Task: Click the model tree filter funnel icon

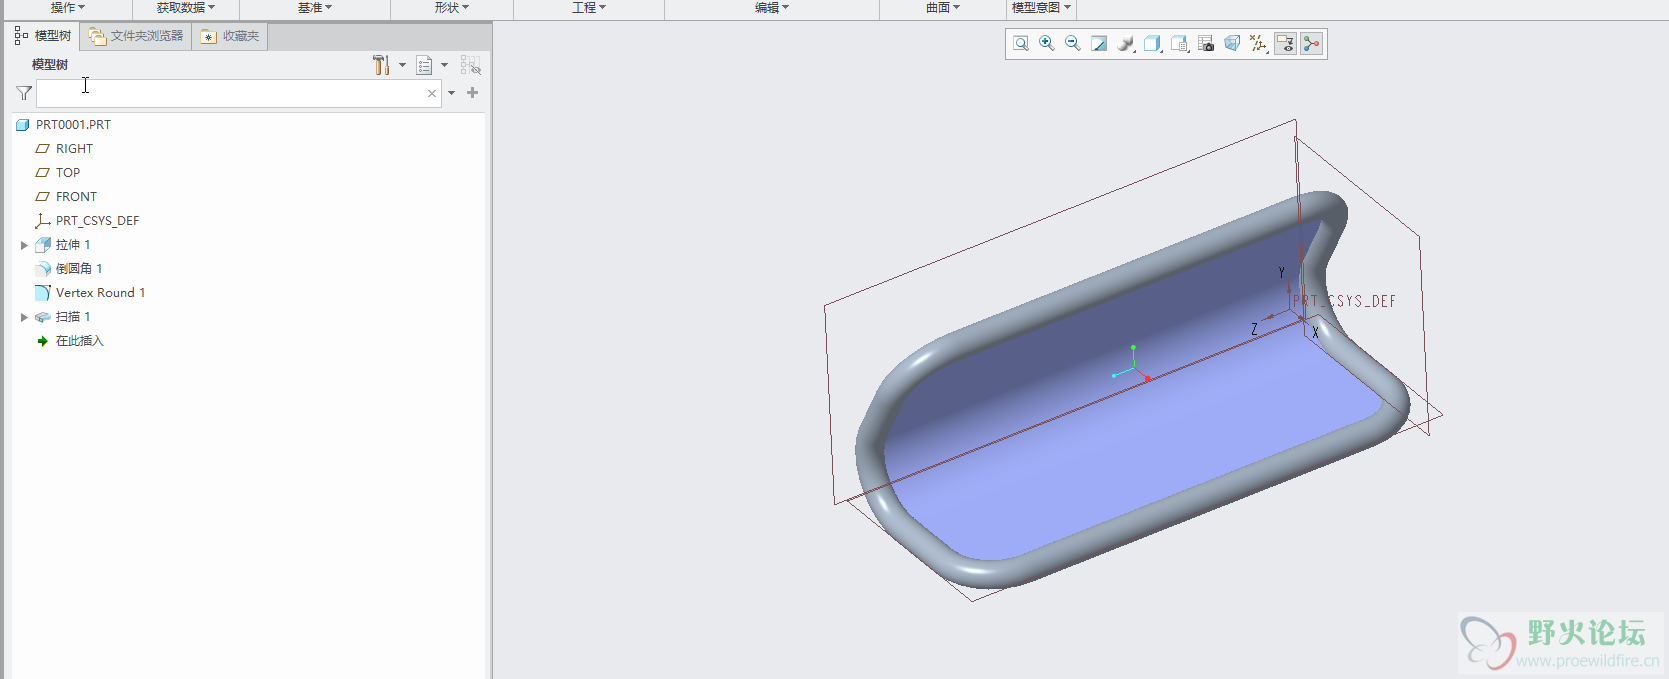Action: pos(24,93)
